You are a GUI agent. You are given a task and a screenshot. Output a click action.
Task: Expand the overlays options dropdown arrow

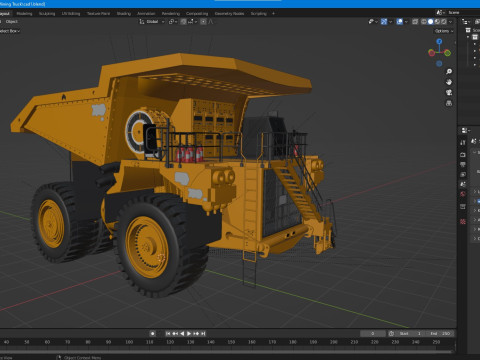pos(406,22)
